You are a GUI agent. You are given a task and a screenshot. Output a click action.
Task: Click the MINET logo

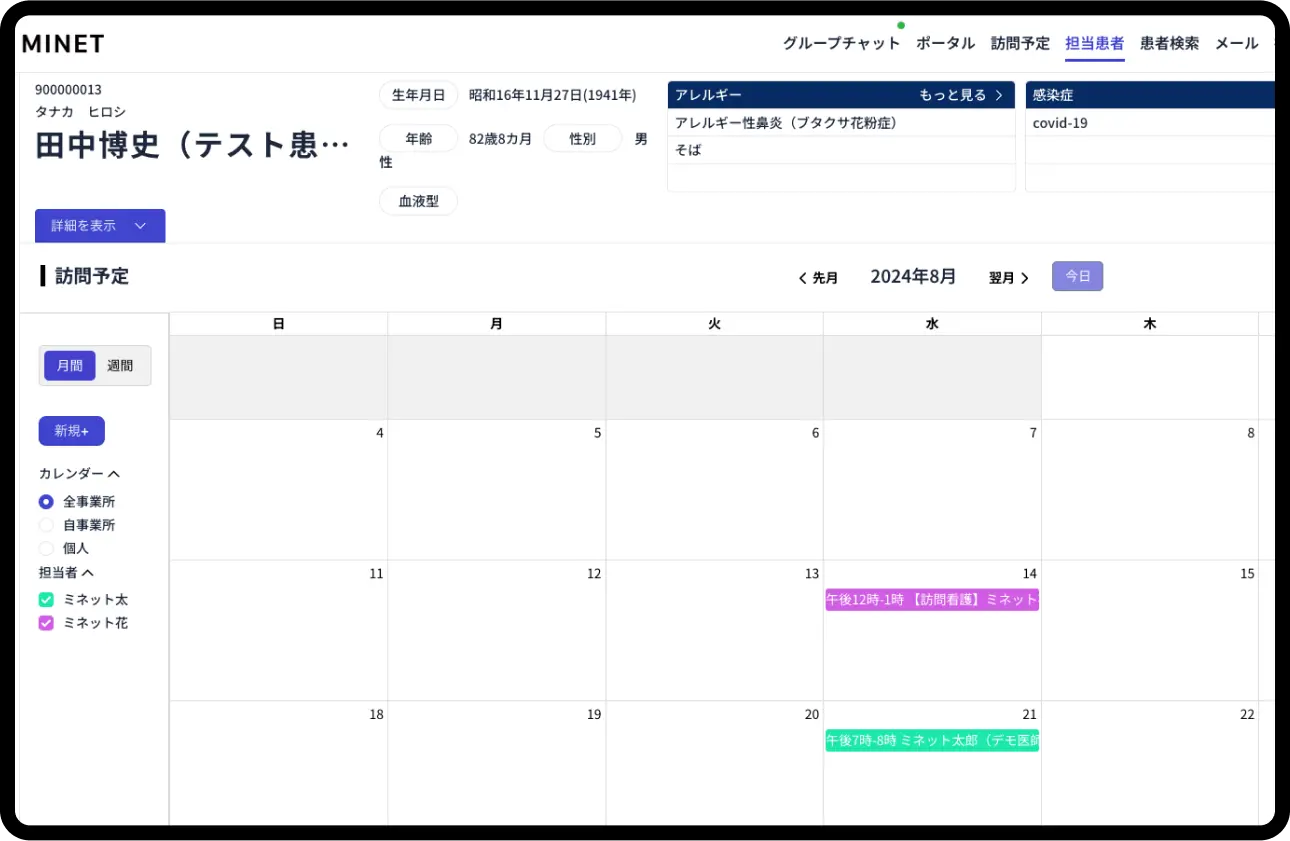(x=63, y=43)
